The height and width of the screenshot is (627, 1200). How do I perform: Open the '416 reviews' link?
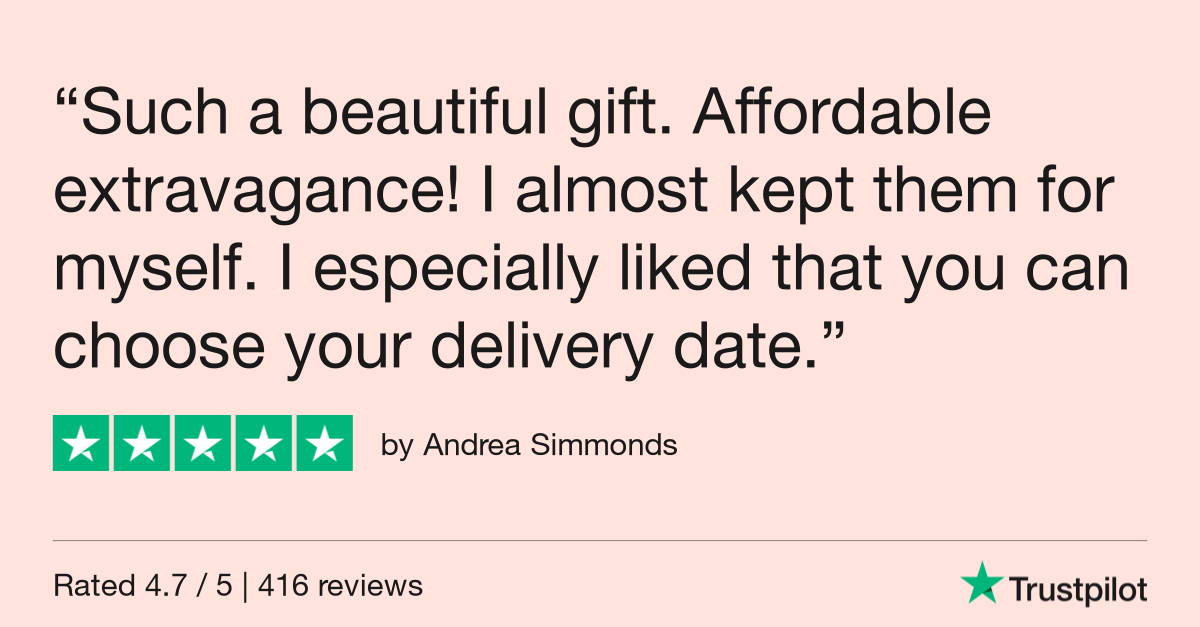point(340,586)
